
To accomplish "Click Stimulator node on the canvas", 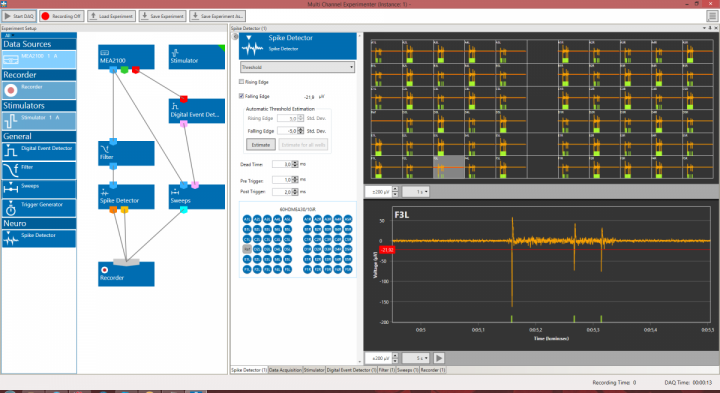I will click(197, 57).
